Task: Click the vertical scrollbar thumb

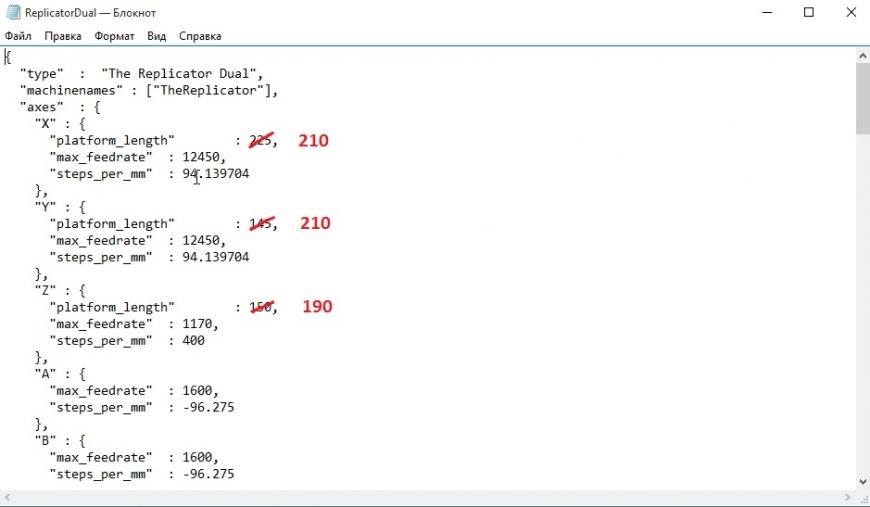Action: 863,98
